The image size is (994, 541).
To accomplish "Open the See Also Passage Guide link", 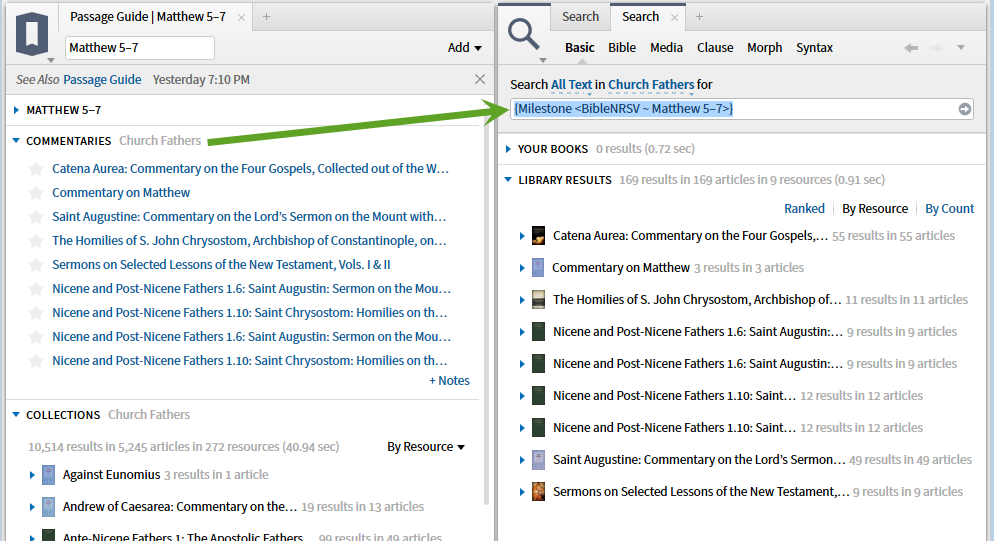I will (102, 80).
